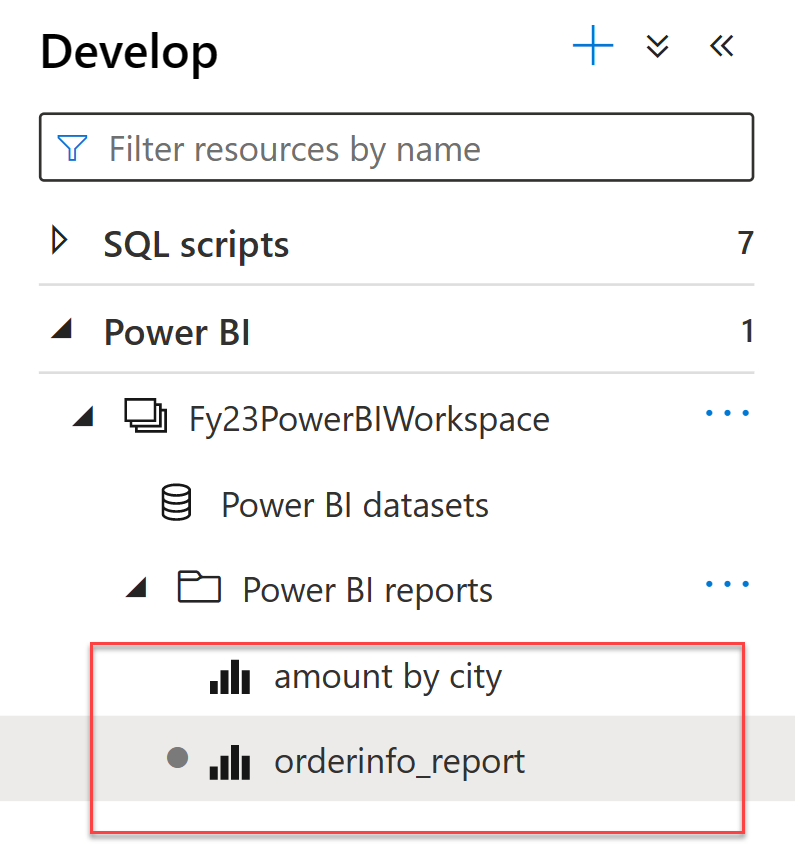Click the plus icon to add resource
This screenshot has height=868, width=795.
tap(593, 45)
